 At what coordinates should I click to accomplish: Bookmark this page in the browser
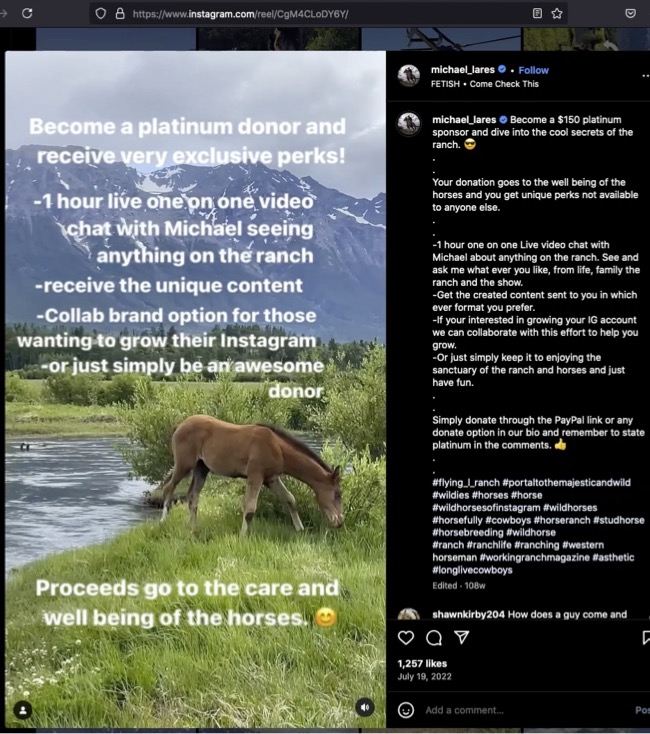[557, 14]
